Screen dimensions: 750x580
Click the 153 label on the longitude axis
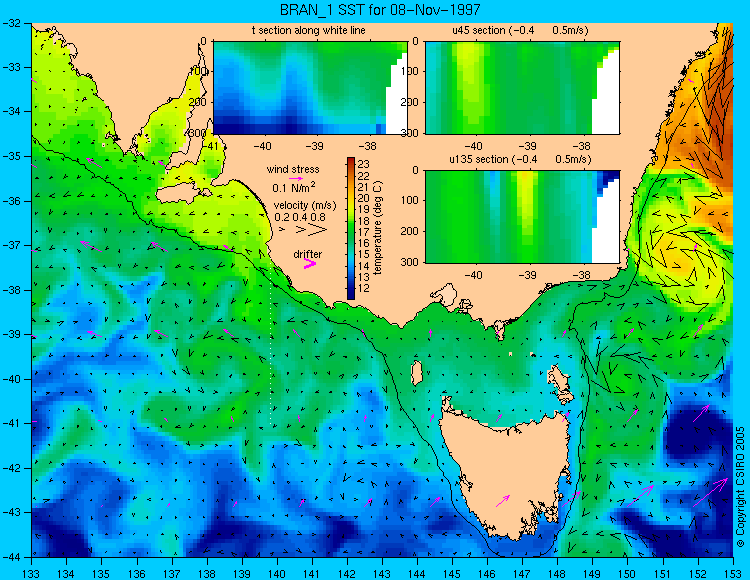732,574
